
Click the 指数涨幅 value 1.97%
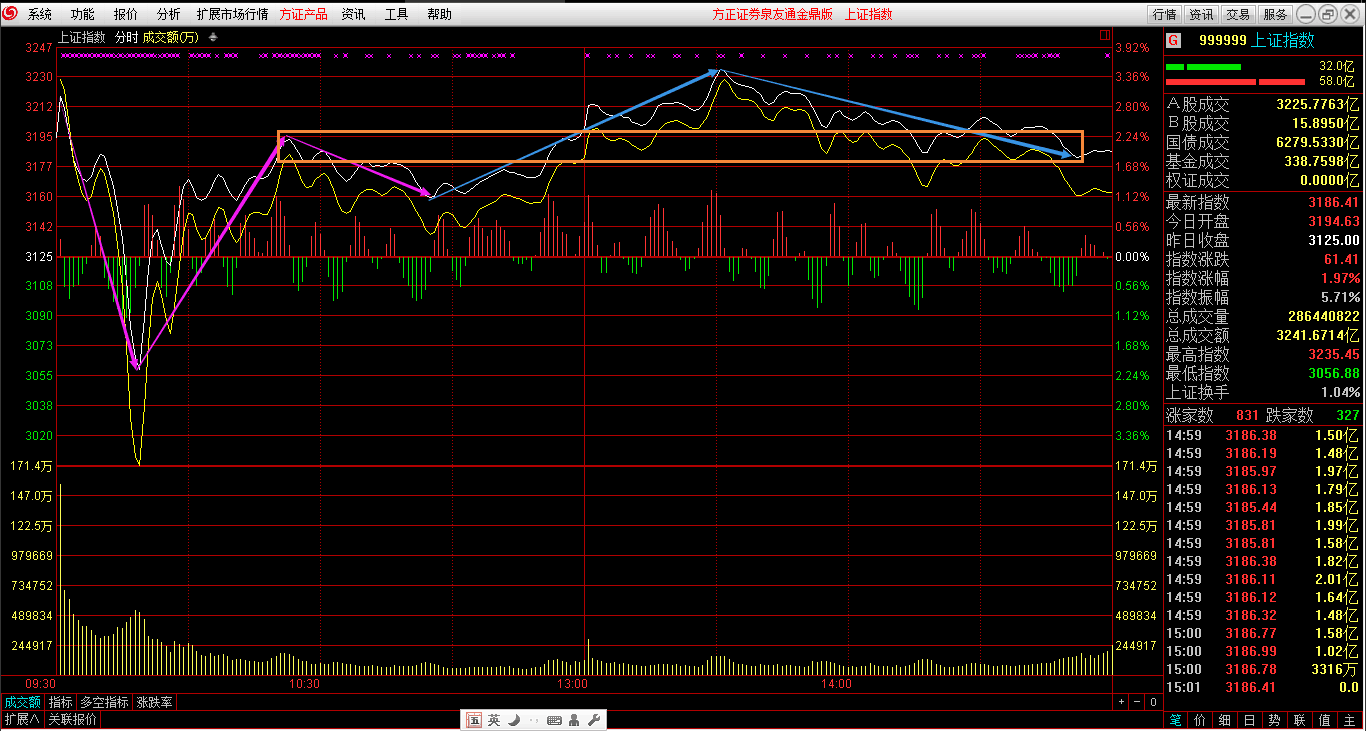[1340, 278]
